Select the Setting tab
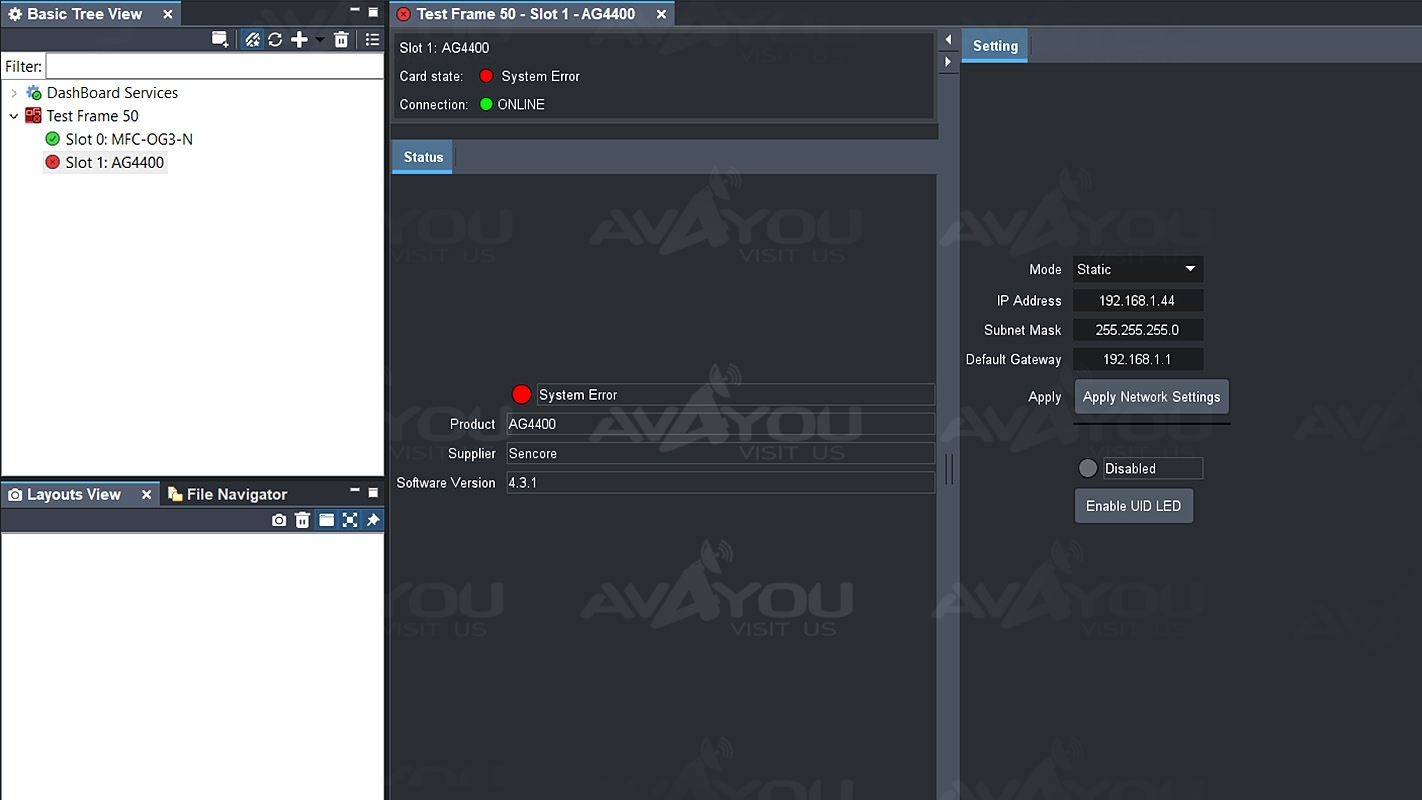This screenshot has height=800, width=1422. 995,46
